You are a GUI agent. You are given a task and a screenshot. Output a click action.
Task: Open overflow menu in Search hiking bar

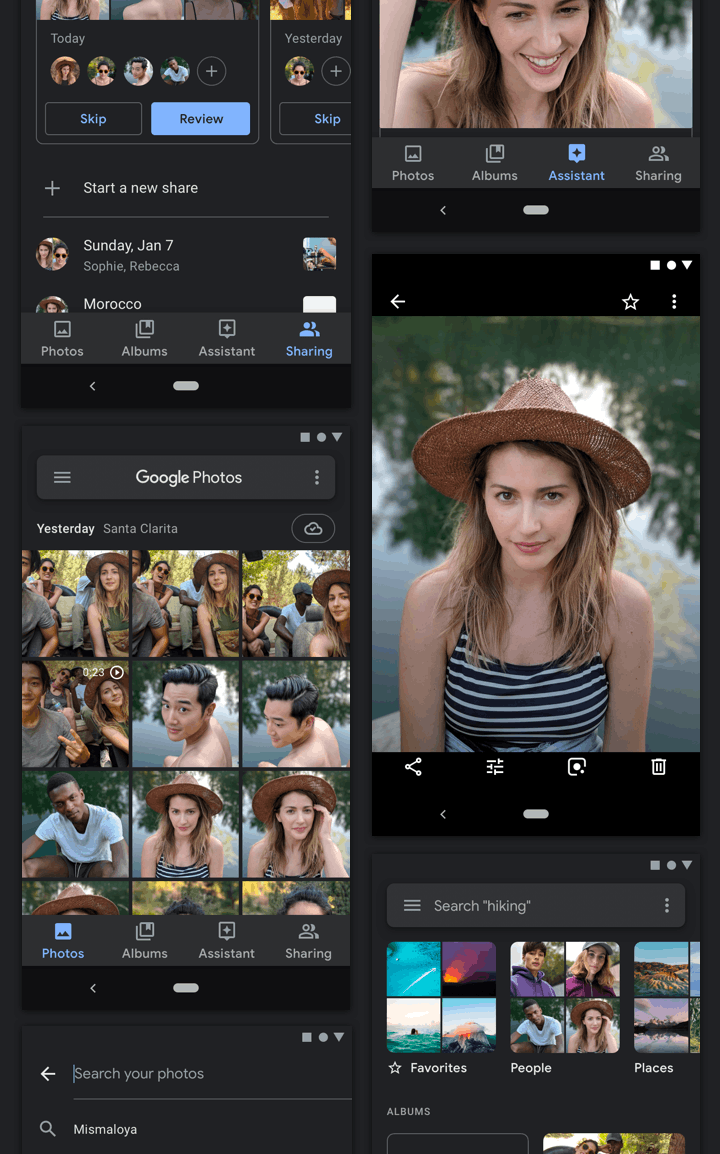click(x=666, y=905)
